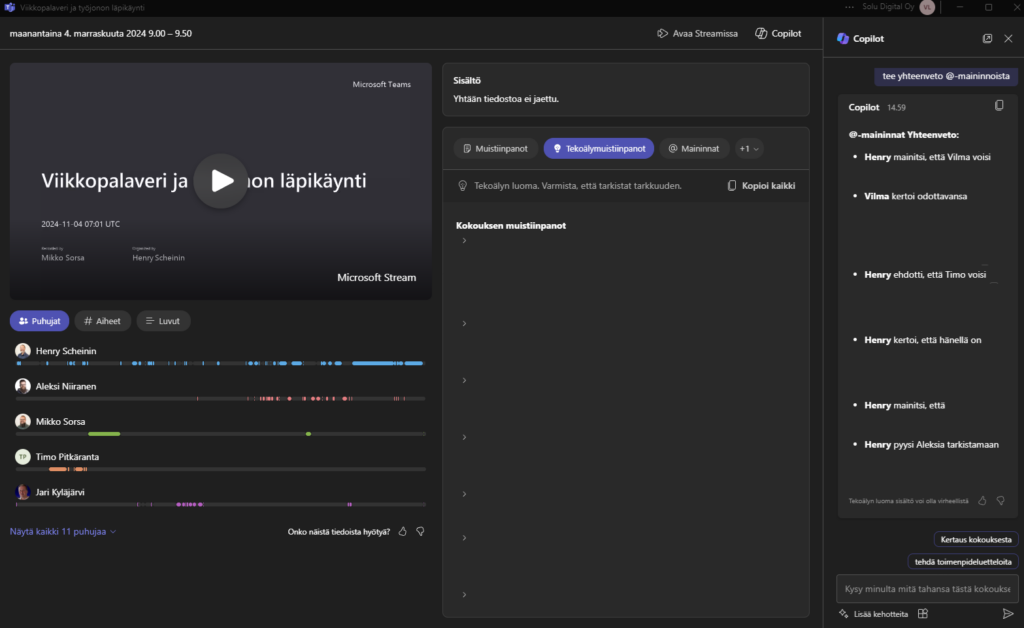
Task: Toggle the Copilot panel from the header
Action: pyautogui.click(x=777, y=33)
